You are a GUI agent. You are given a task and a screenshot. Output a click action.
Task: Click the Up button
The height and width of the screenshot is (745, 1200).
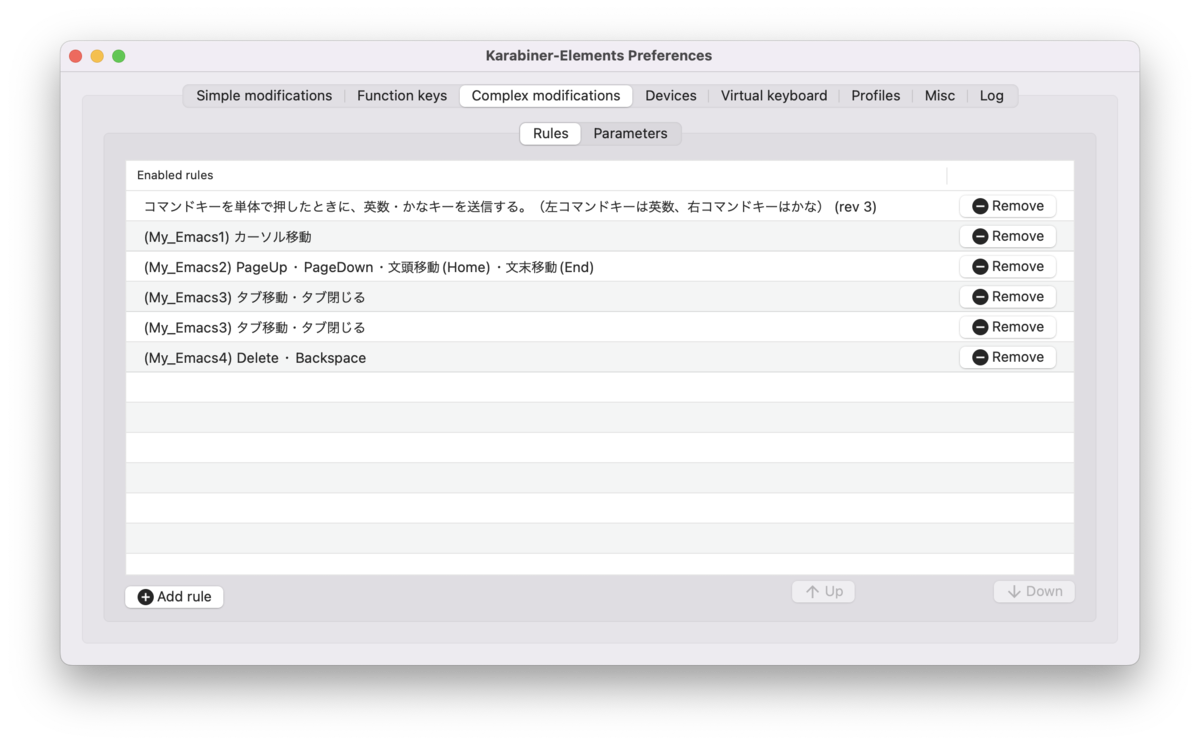[x=823, y=591]
